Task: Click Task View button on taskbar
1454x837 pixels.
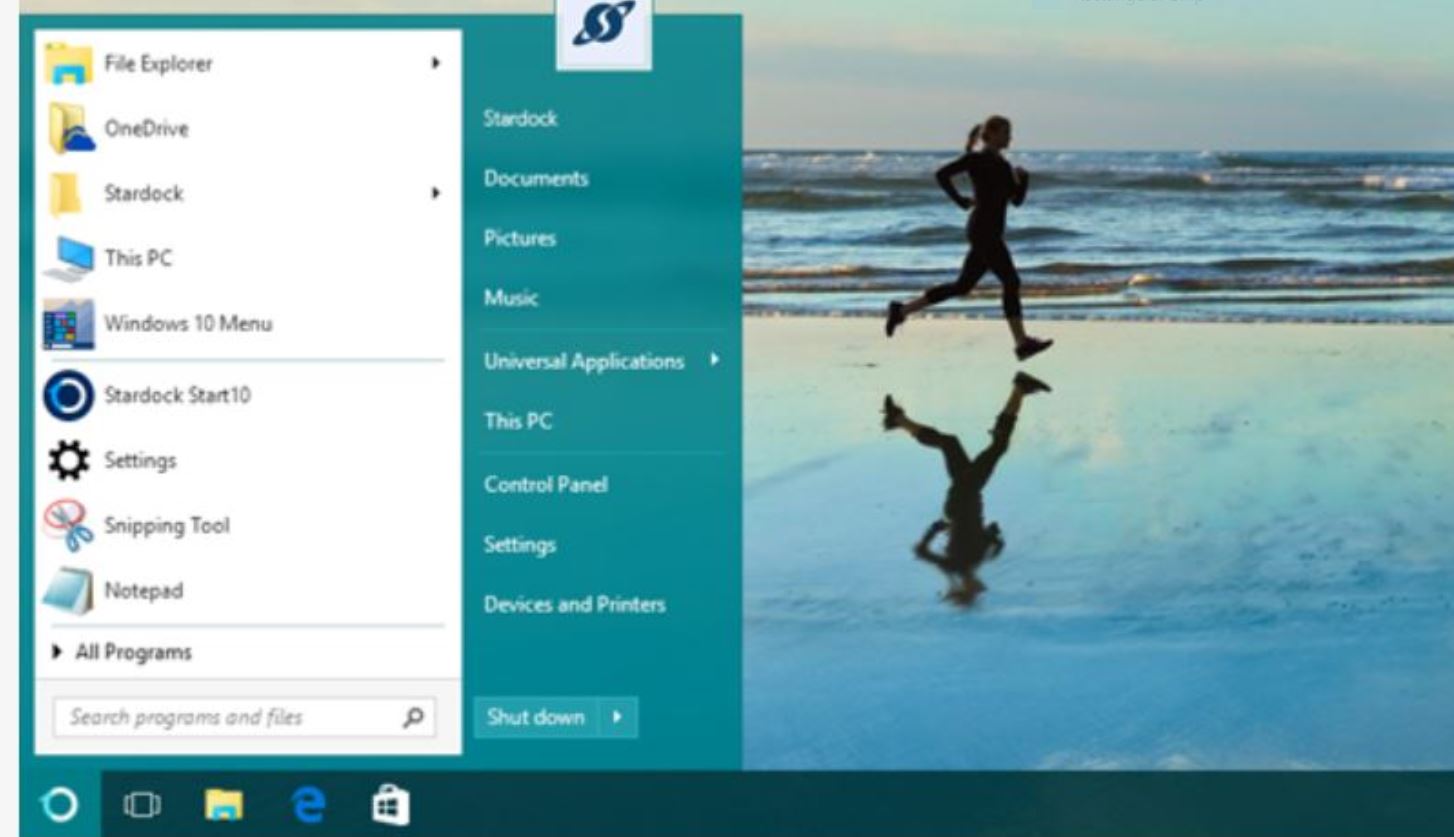Action: (x=142, y=804)
